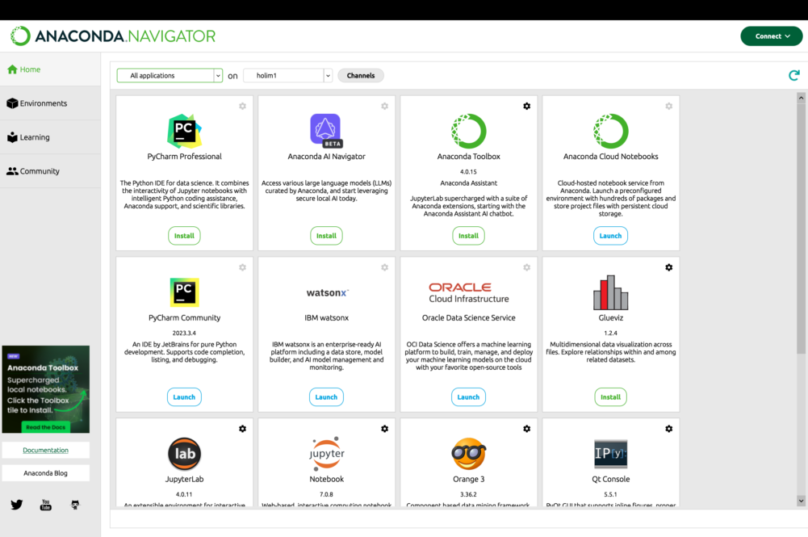Open the Jupyter Notebook tile gear menu
The image size is (808, 537).
tap(385, 429)
